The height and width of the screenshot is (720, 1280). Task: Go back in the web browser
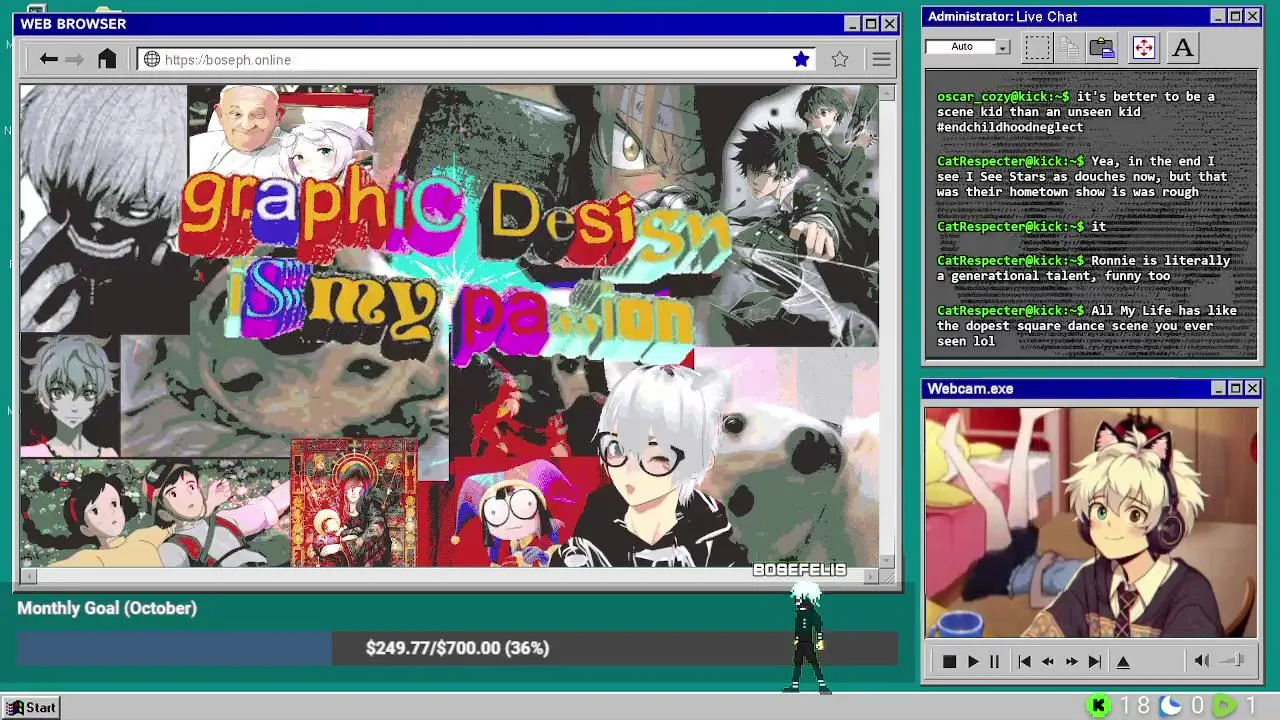[x=48, y=59]
